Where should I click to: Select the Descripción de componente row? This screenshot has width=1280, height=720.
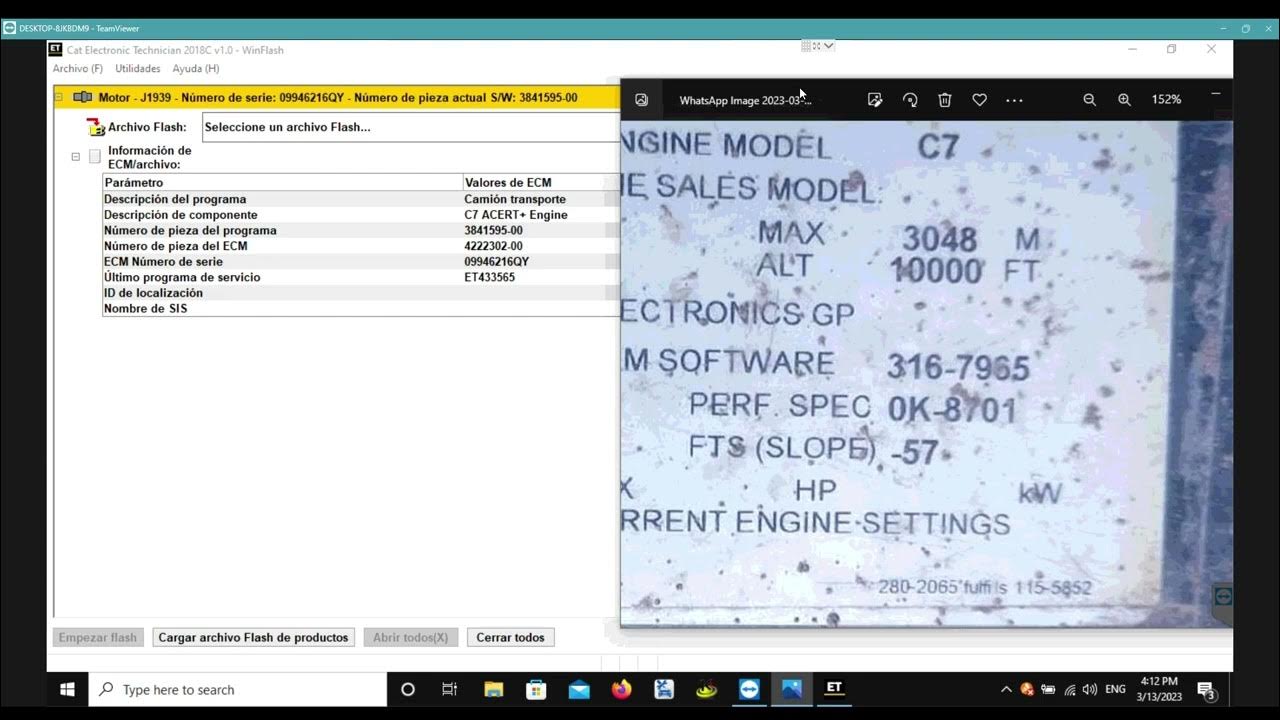tap(361, 215)
